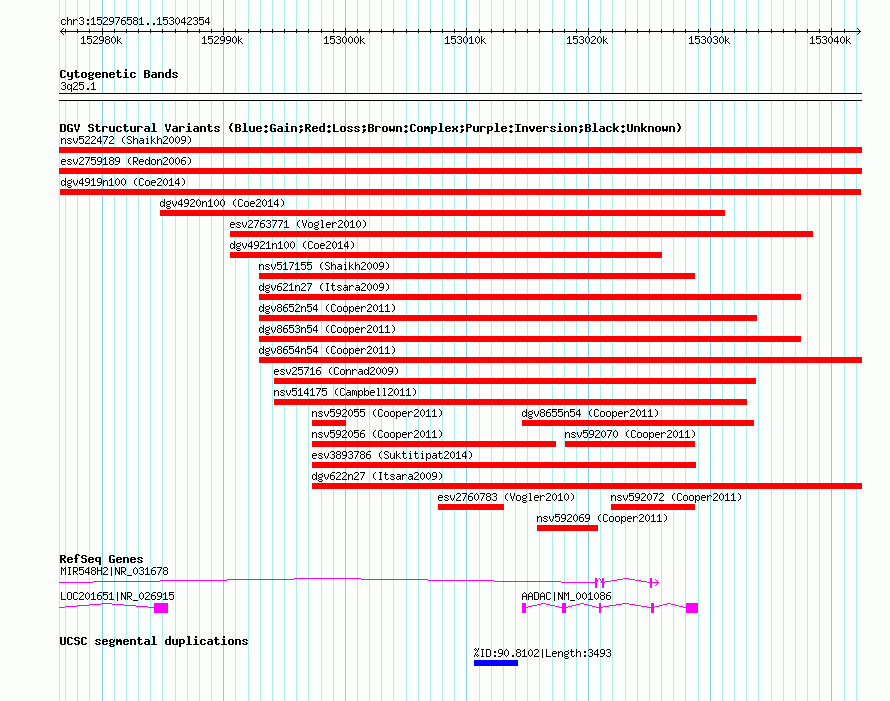890x701 pixels.
Task: Click the LOC201651|NR_026915 gene label
Action: [117, 597]
